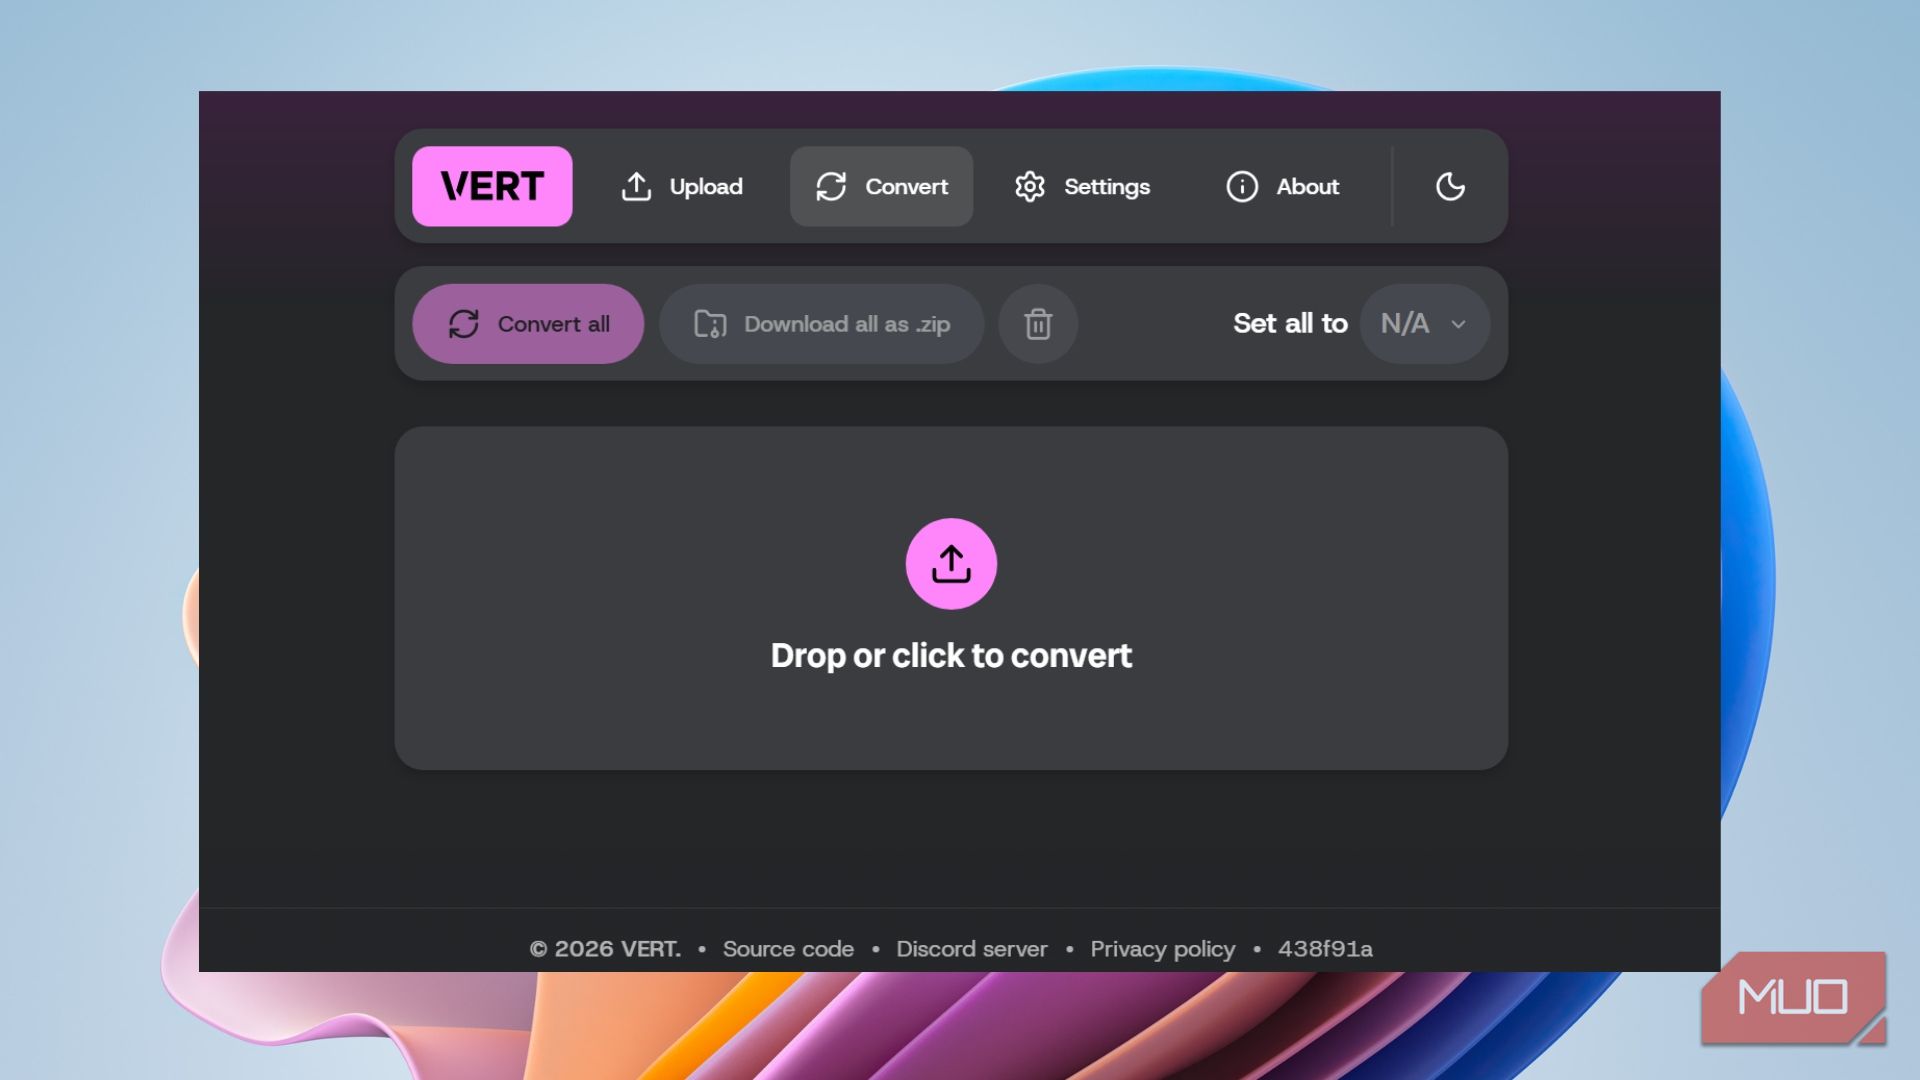
Task: Switch to the Convert tab
Action: pyautogui.click(x=881, y=186)
